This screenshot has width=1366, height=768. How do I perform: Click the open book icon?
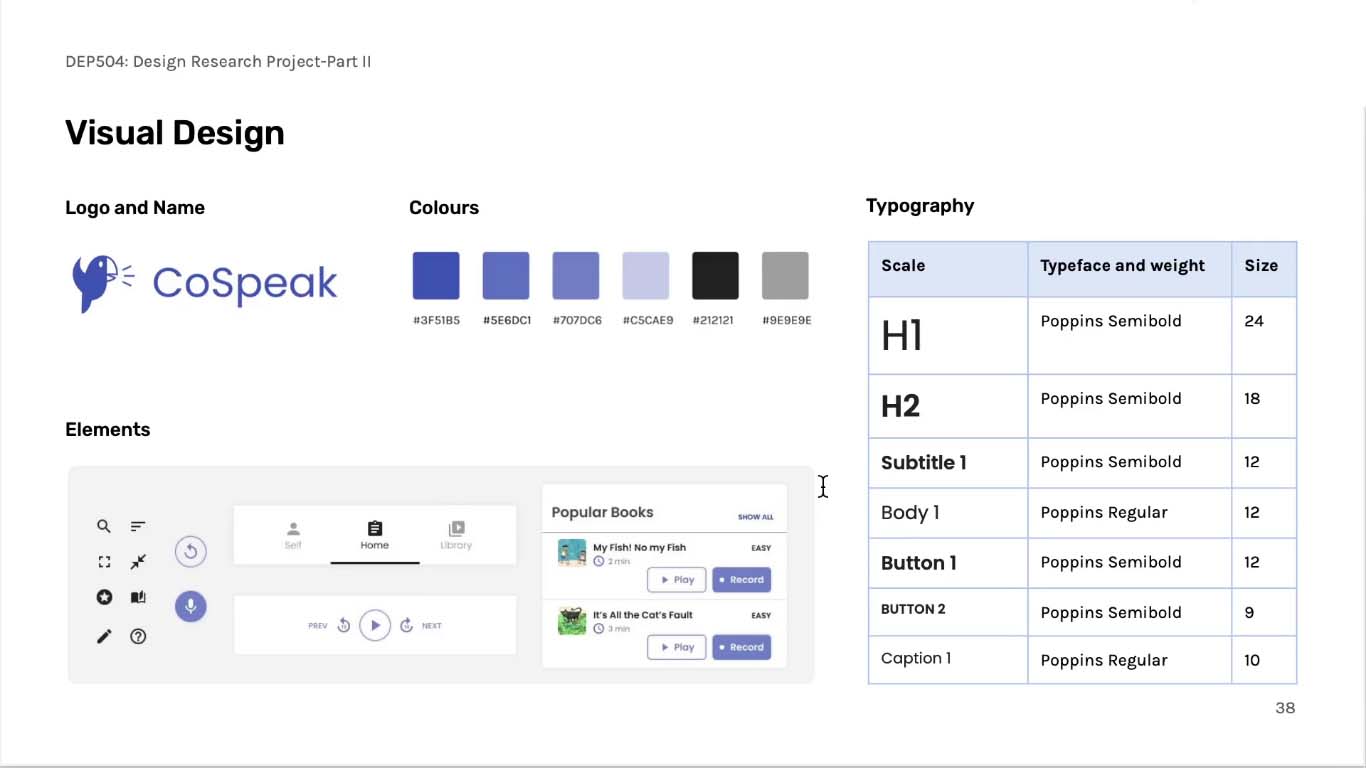(x=138, y=597)
